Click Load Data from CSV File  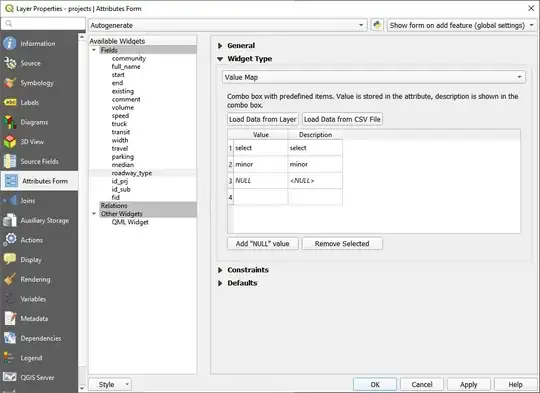tap(342, 119)
